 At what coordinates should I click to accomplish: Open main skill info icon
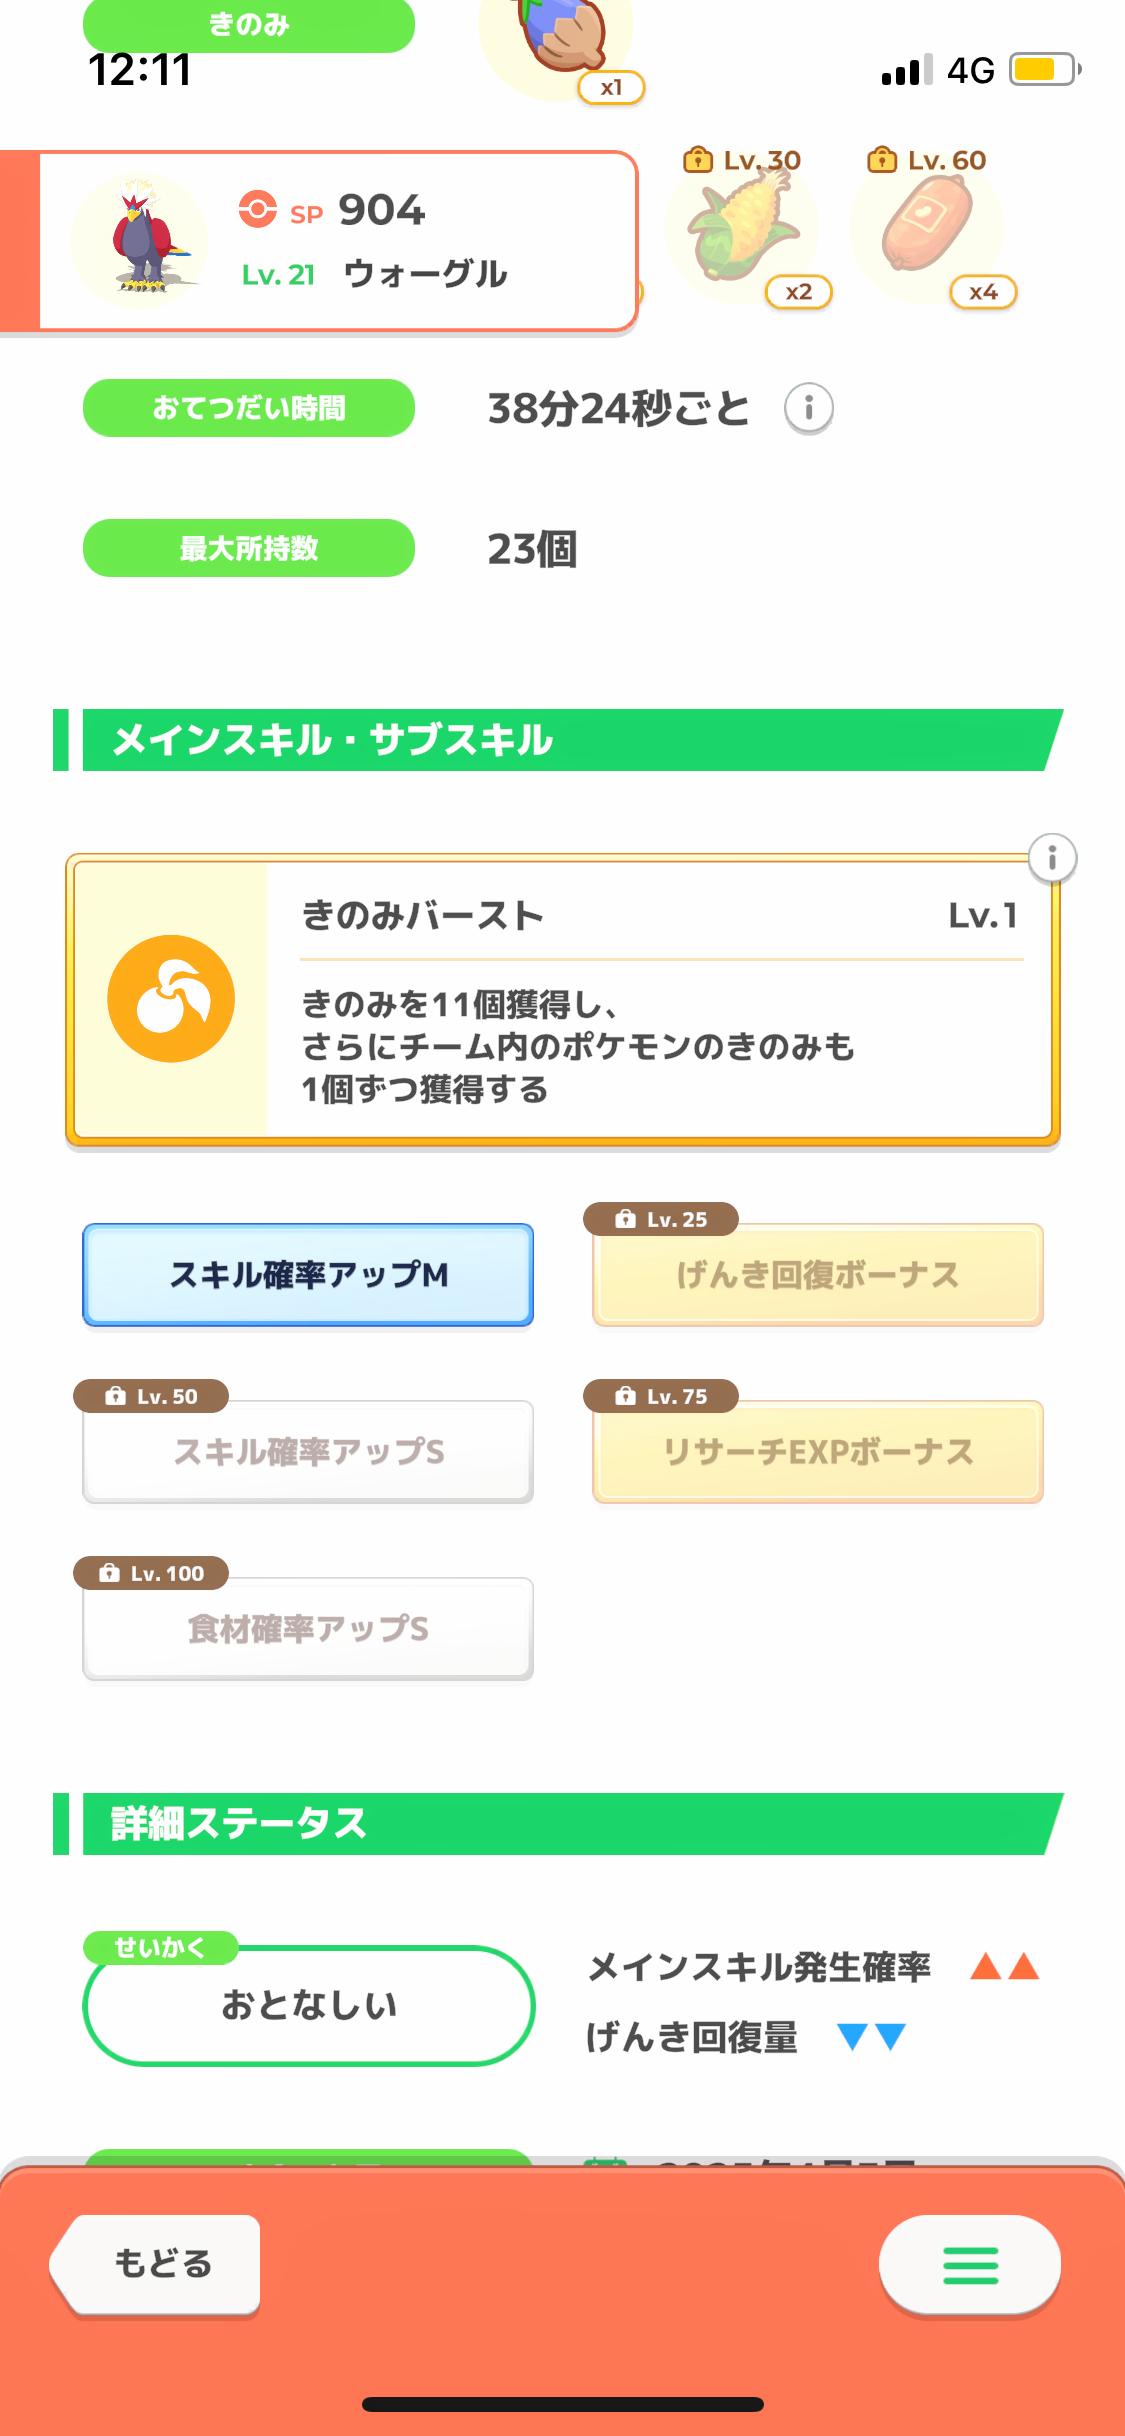coord(1052,858)
